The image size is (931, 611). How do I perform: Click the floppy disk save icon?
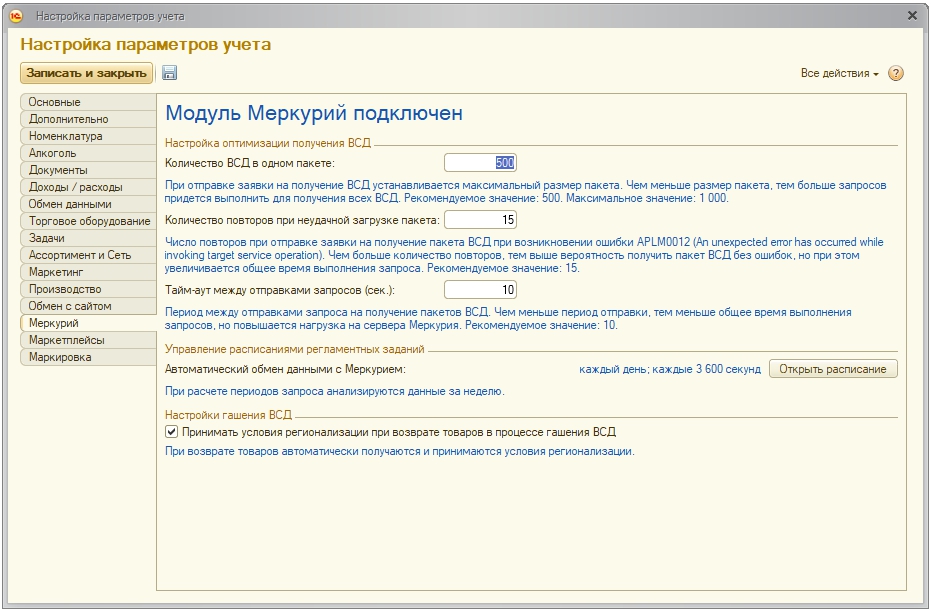point(169,73)
